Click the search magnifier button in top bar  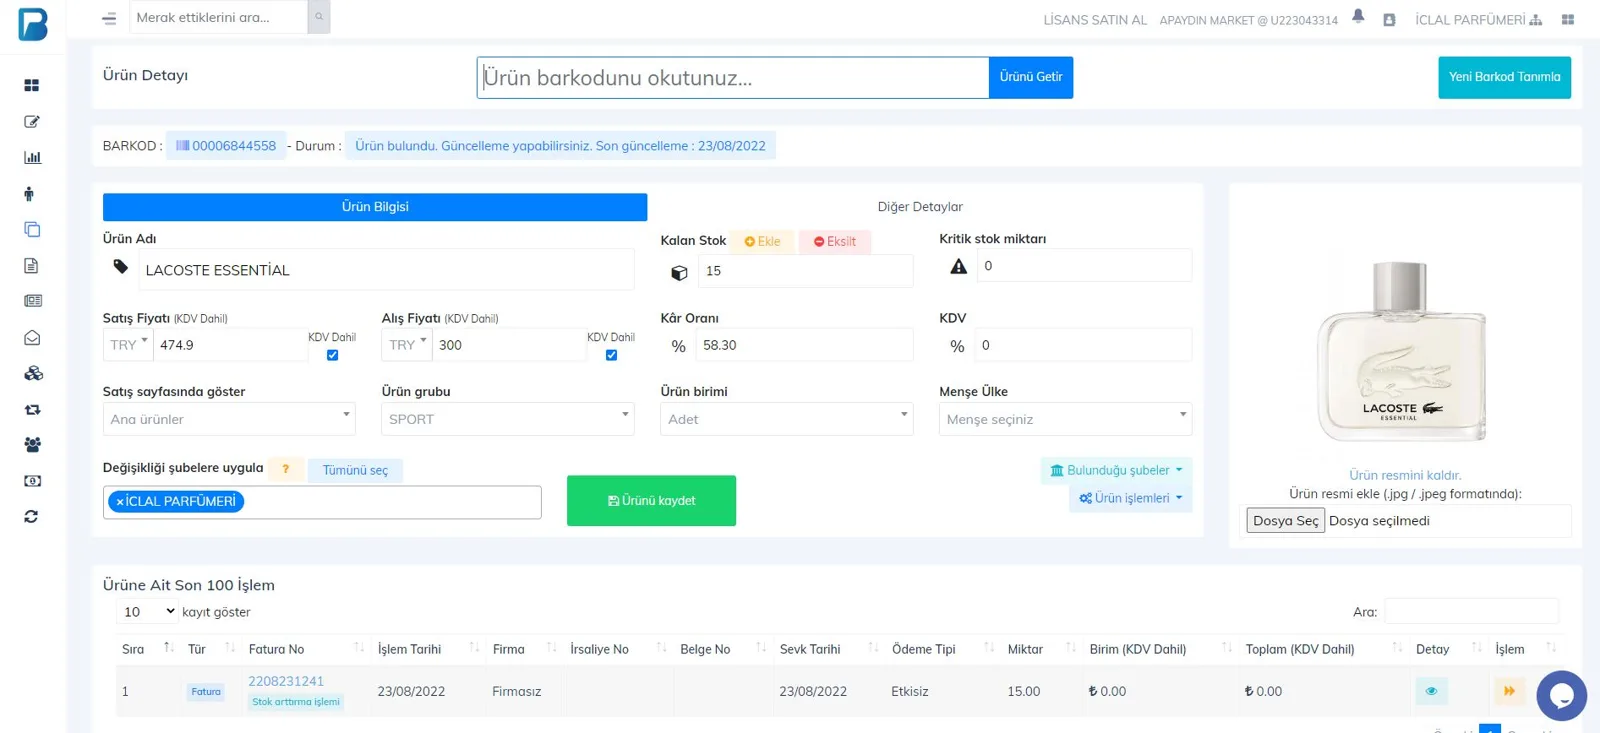(319, 17)
